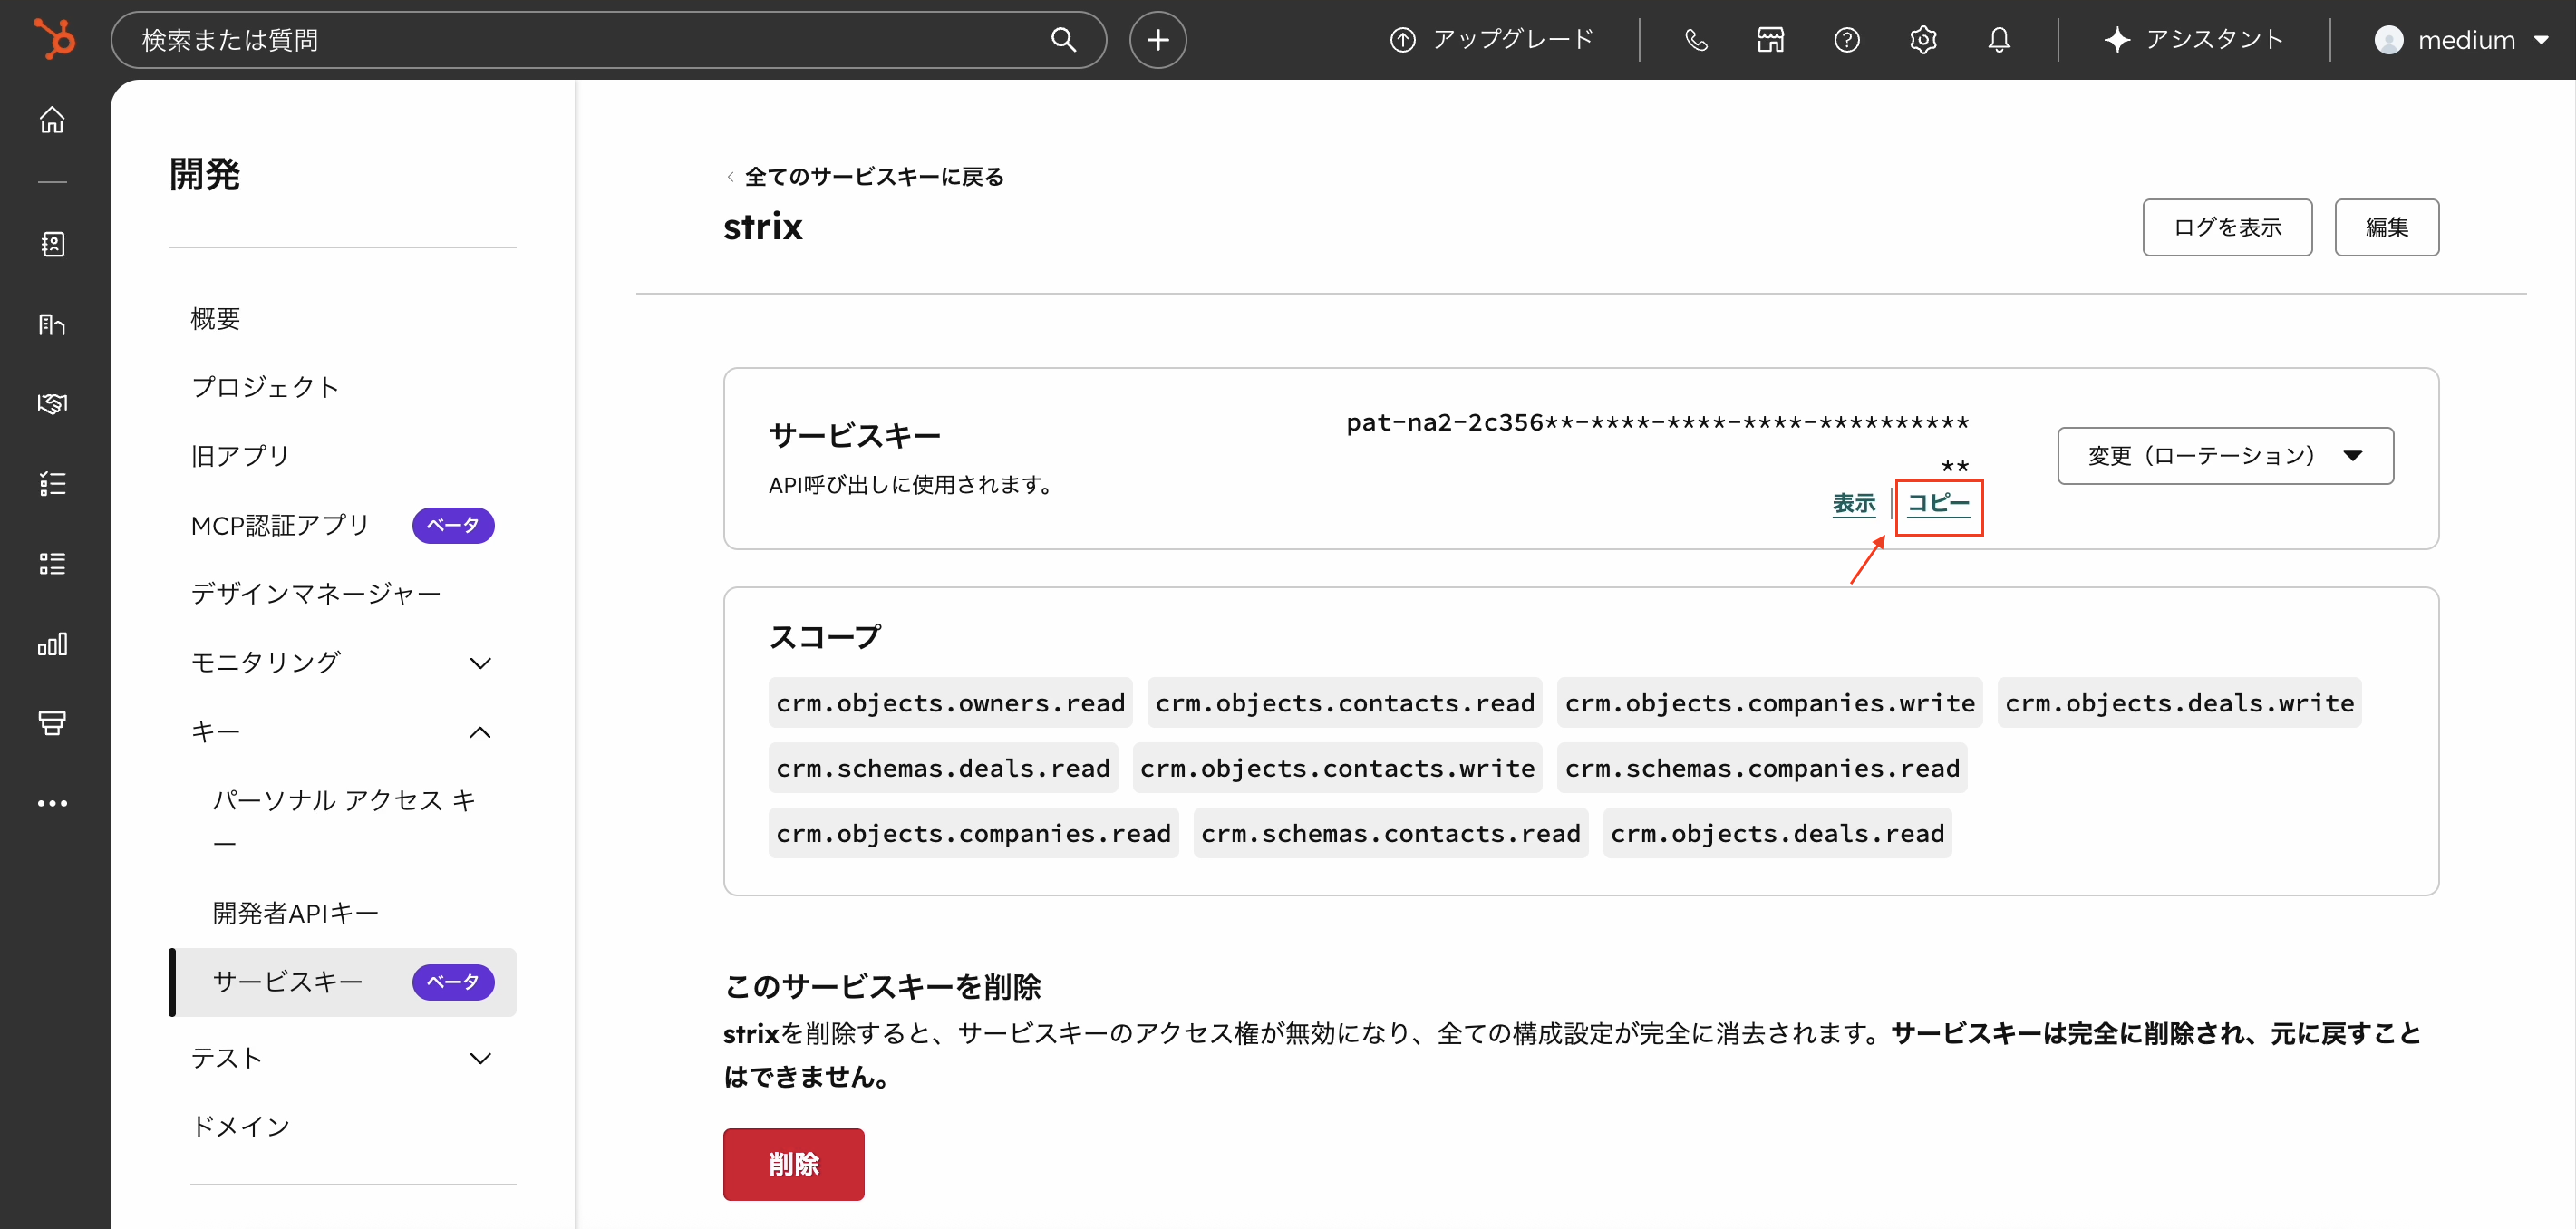This screenshot has height=1229, width=2576.
Task: Click crm.objects.contacts.write scope tag
Action: pyautogui.click(x=1337, y=767)
